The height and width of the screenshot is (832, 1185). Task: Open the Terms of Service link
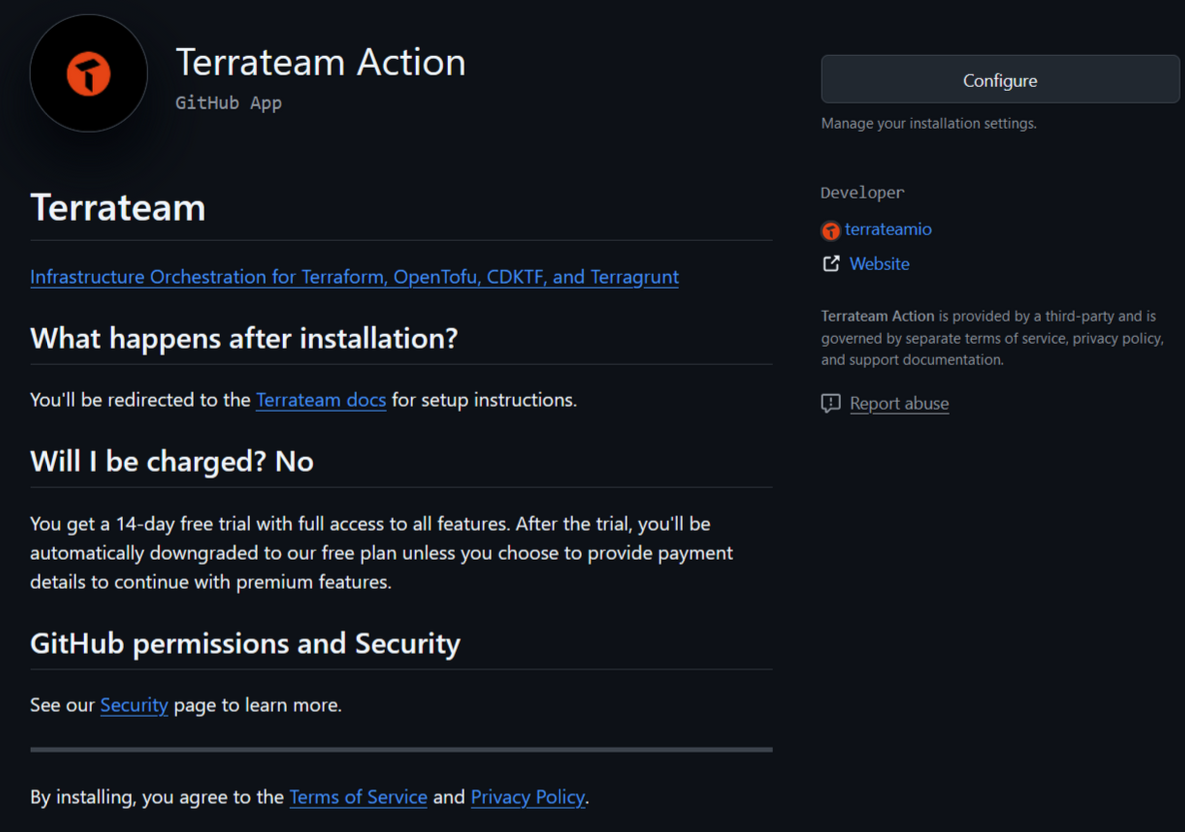click(358, 797)
